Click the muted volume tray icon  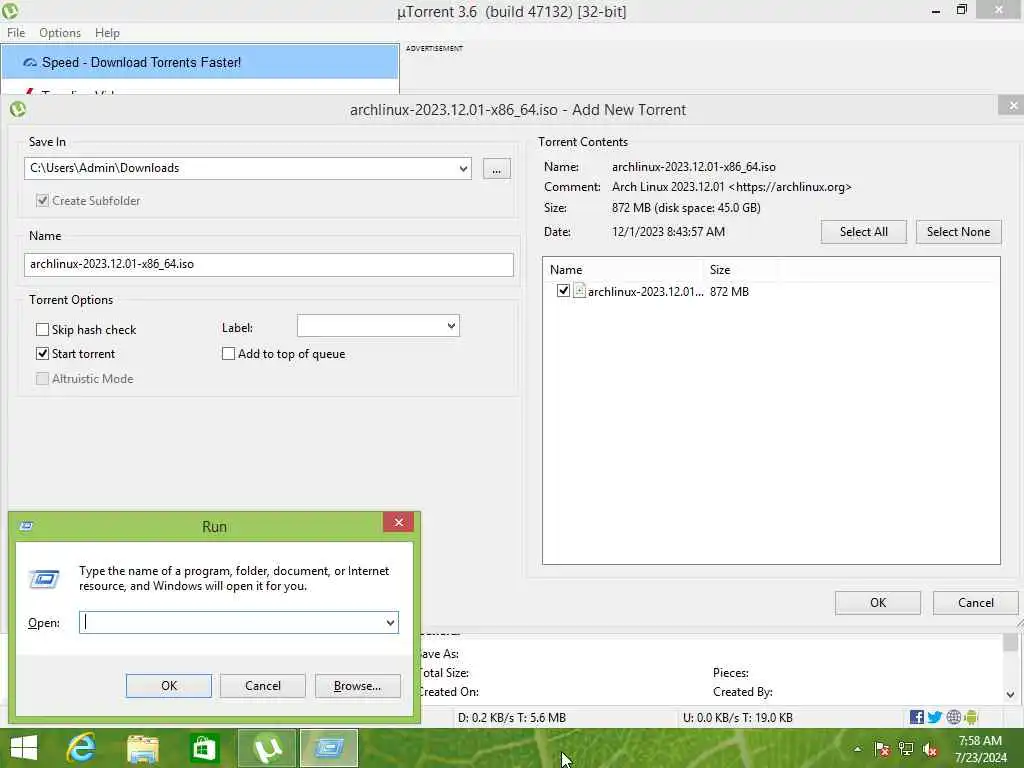[x=930, y=749]
